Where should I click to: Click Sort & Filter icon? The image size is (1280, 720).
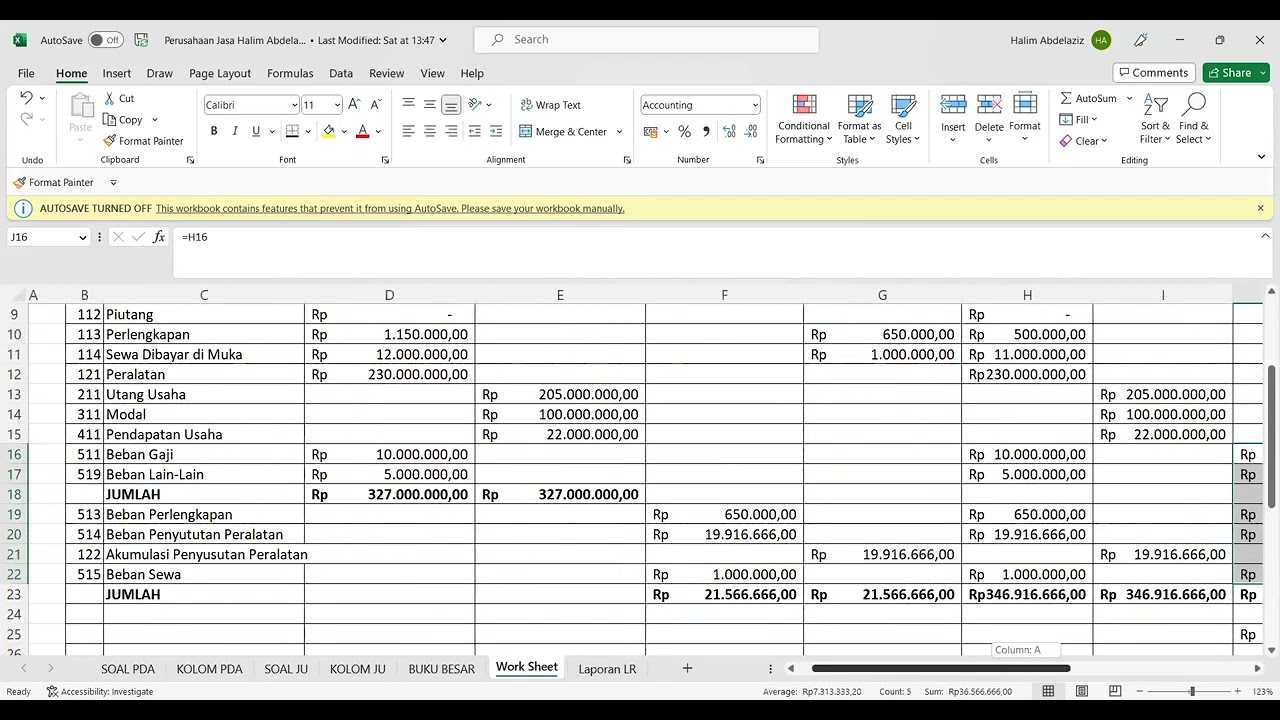click(x=1155, y=105)
